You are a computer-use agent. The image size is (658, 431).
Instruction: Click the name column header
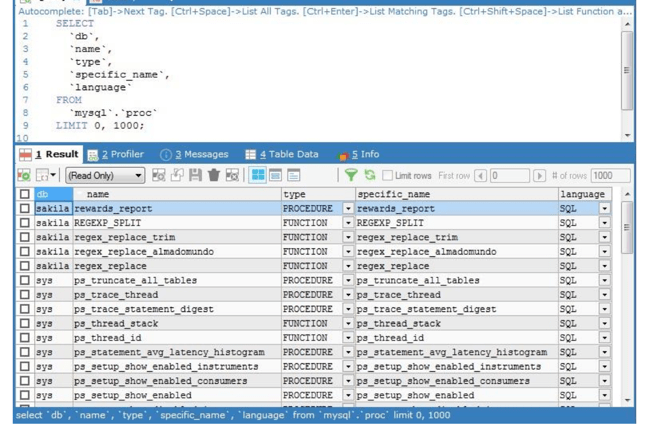(x=177, y=194)
